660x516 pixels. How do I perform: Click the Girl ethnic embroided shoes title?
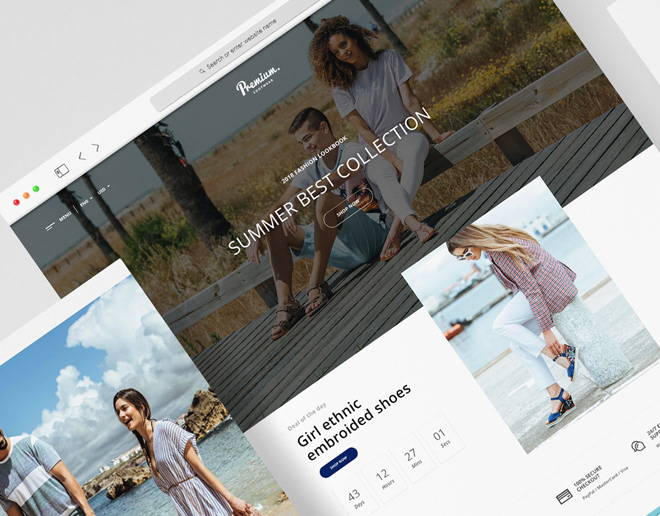(x=354, y=422)
